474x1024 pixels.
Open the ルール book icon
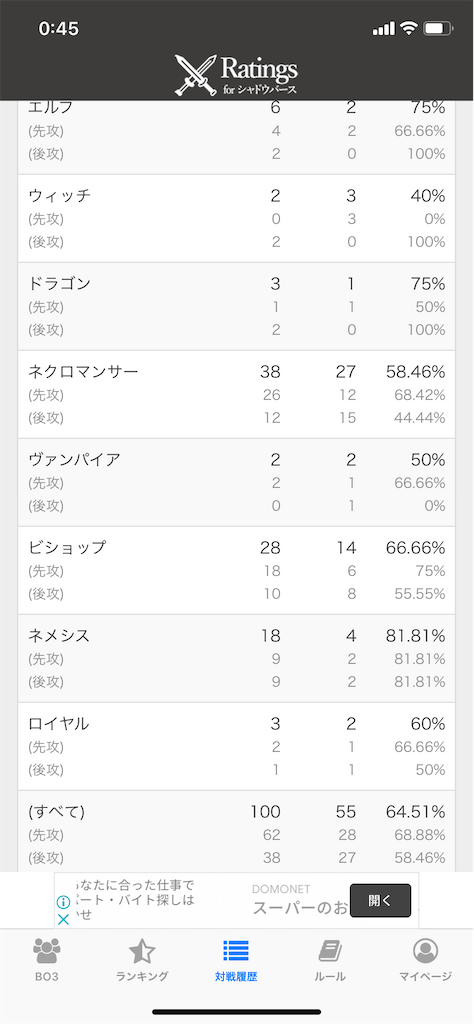coord(330,951)
